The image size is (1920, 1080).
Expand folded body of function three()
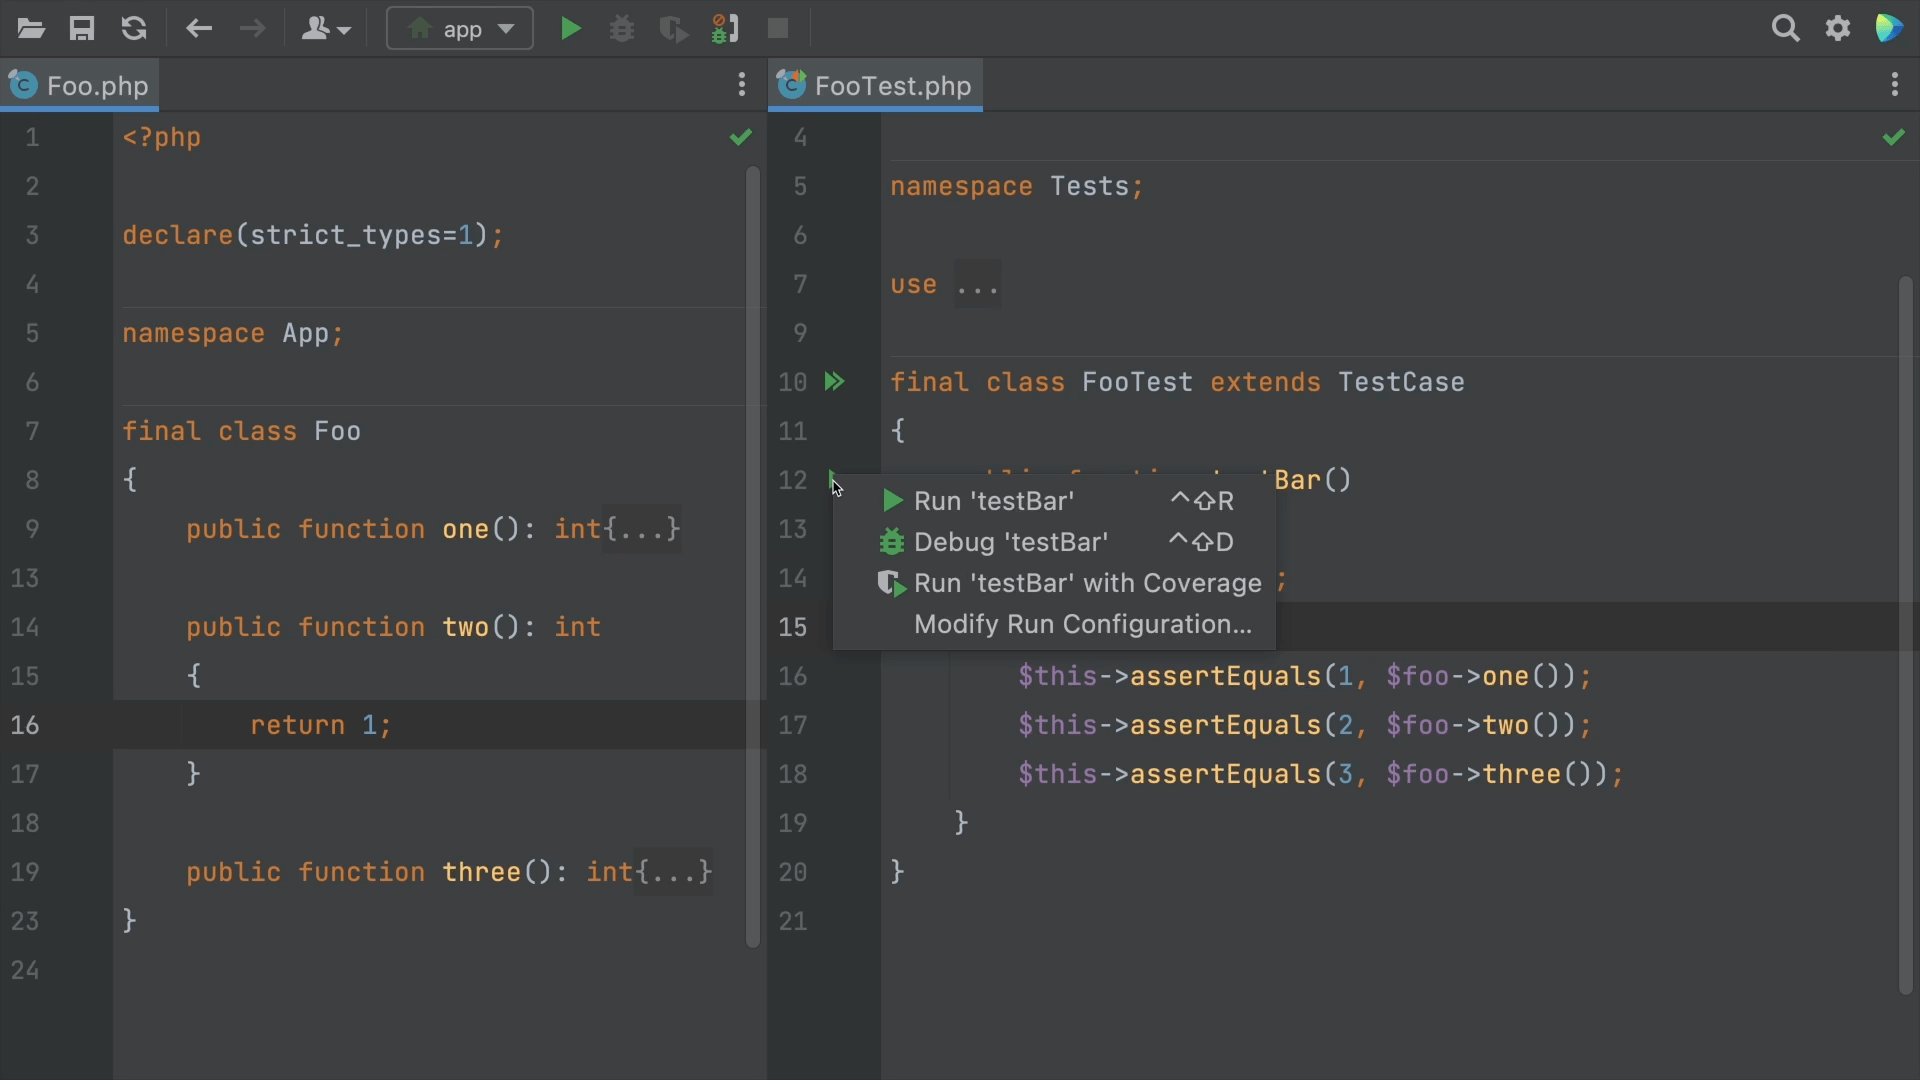click(x=674, y=872)
